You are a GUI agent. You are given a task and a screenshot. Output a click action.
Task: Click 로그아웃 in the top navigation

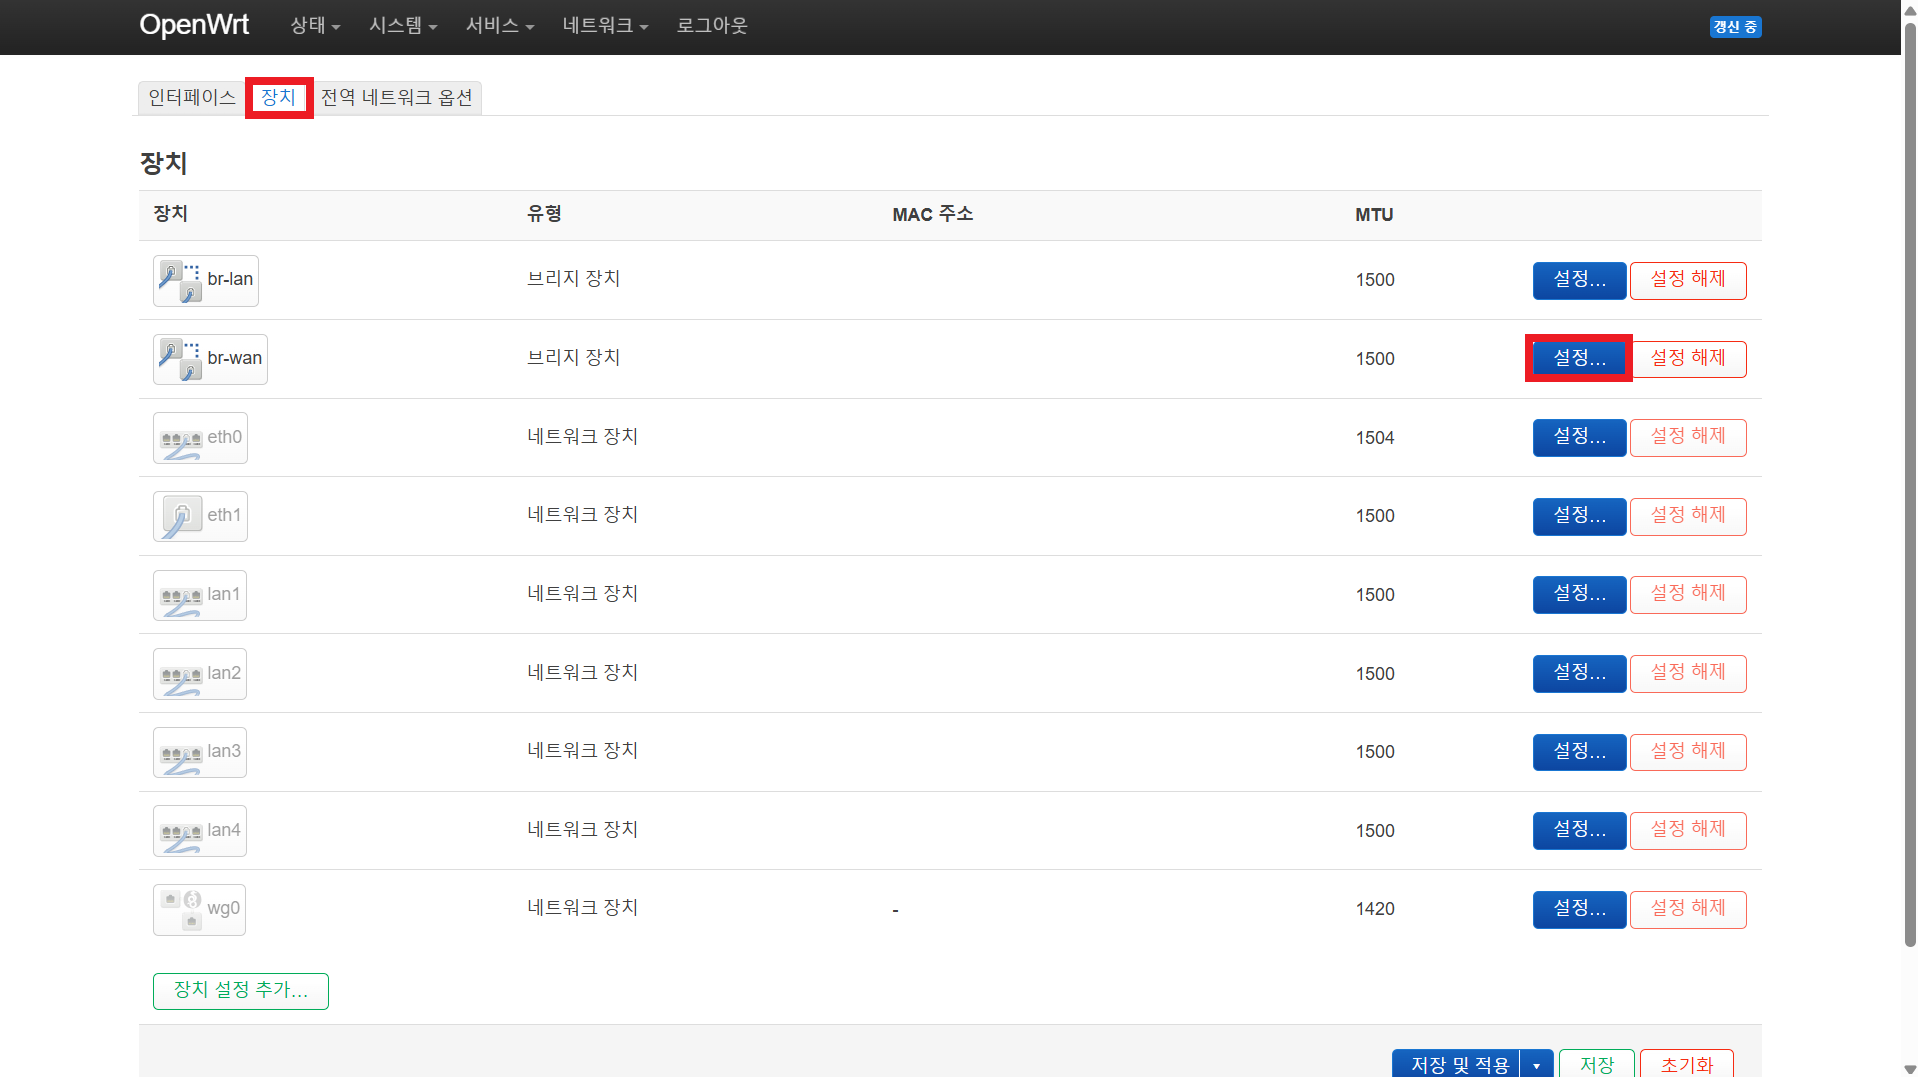pos(712,26)
